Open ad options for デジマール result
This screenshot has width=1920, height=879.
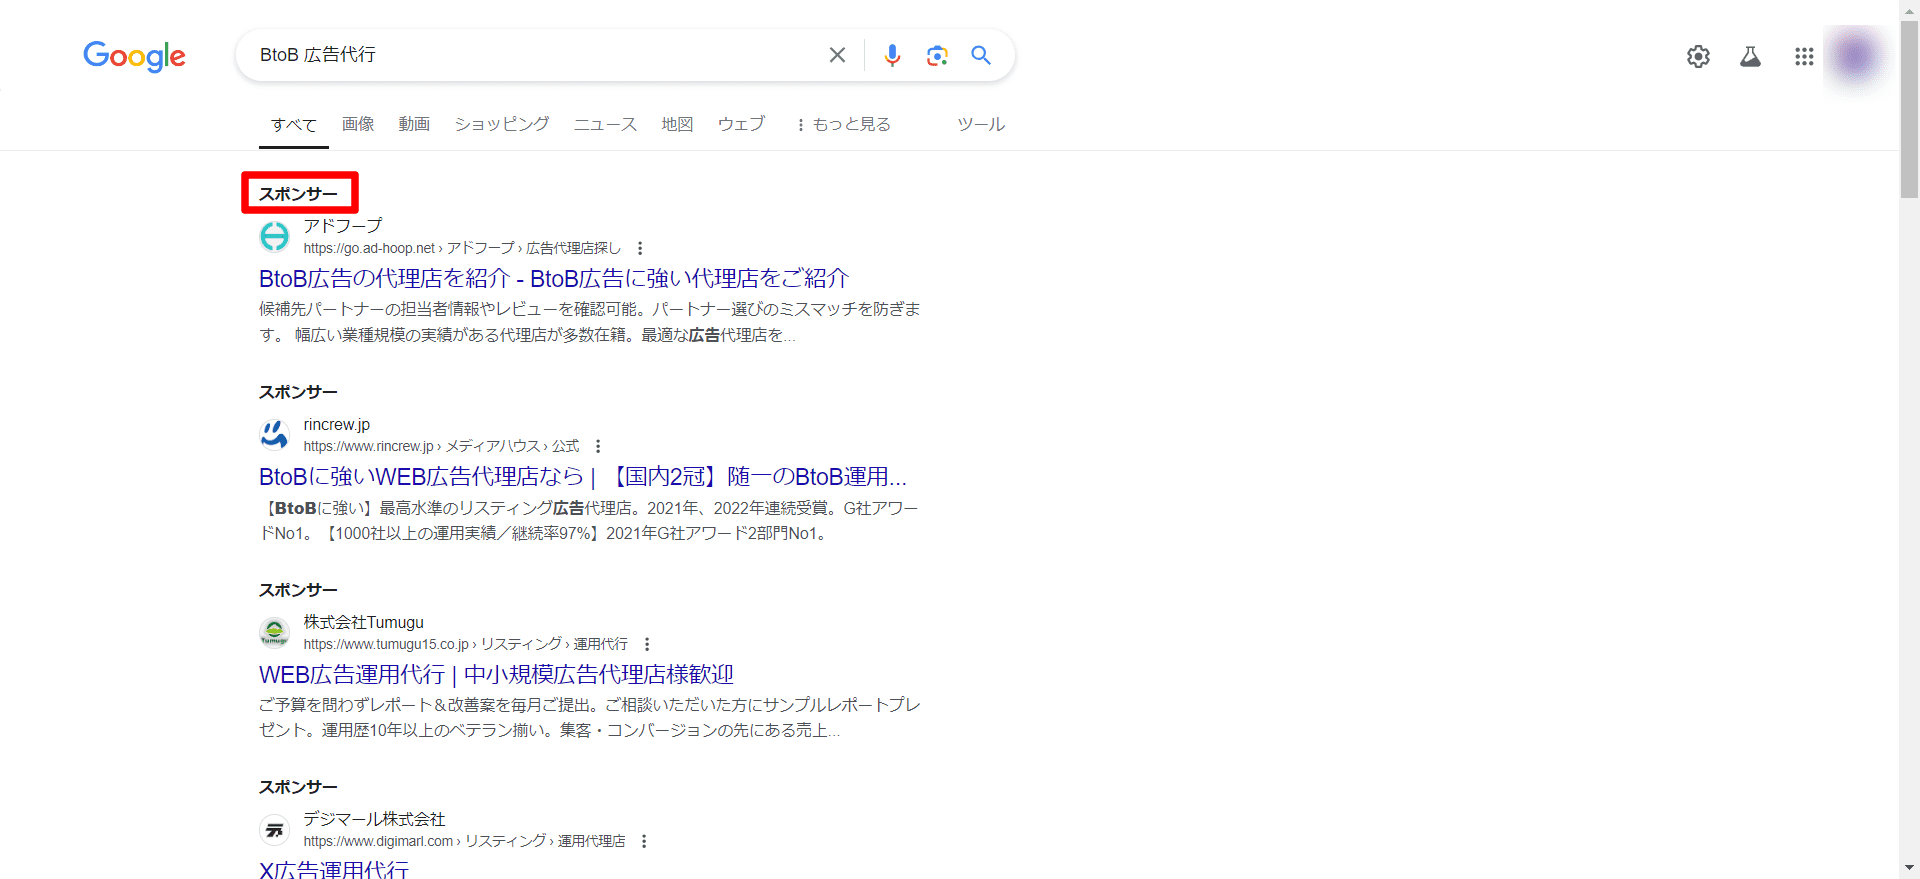pyautogui.click(x=644, y=841)
